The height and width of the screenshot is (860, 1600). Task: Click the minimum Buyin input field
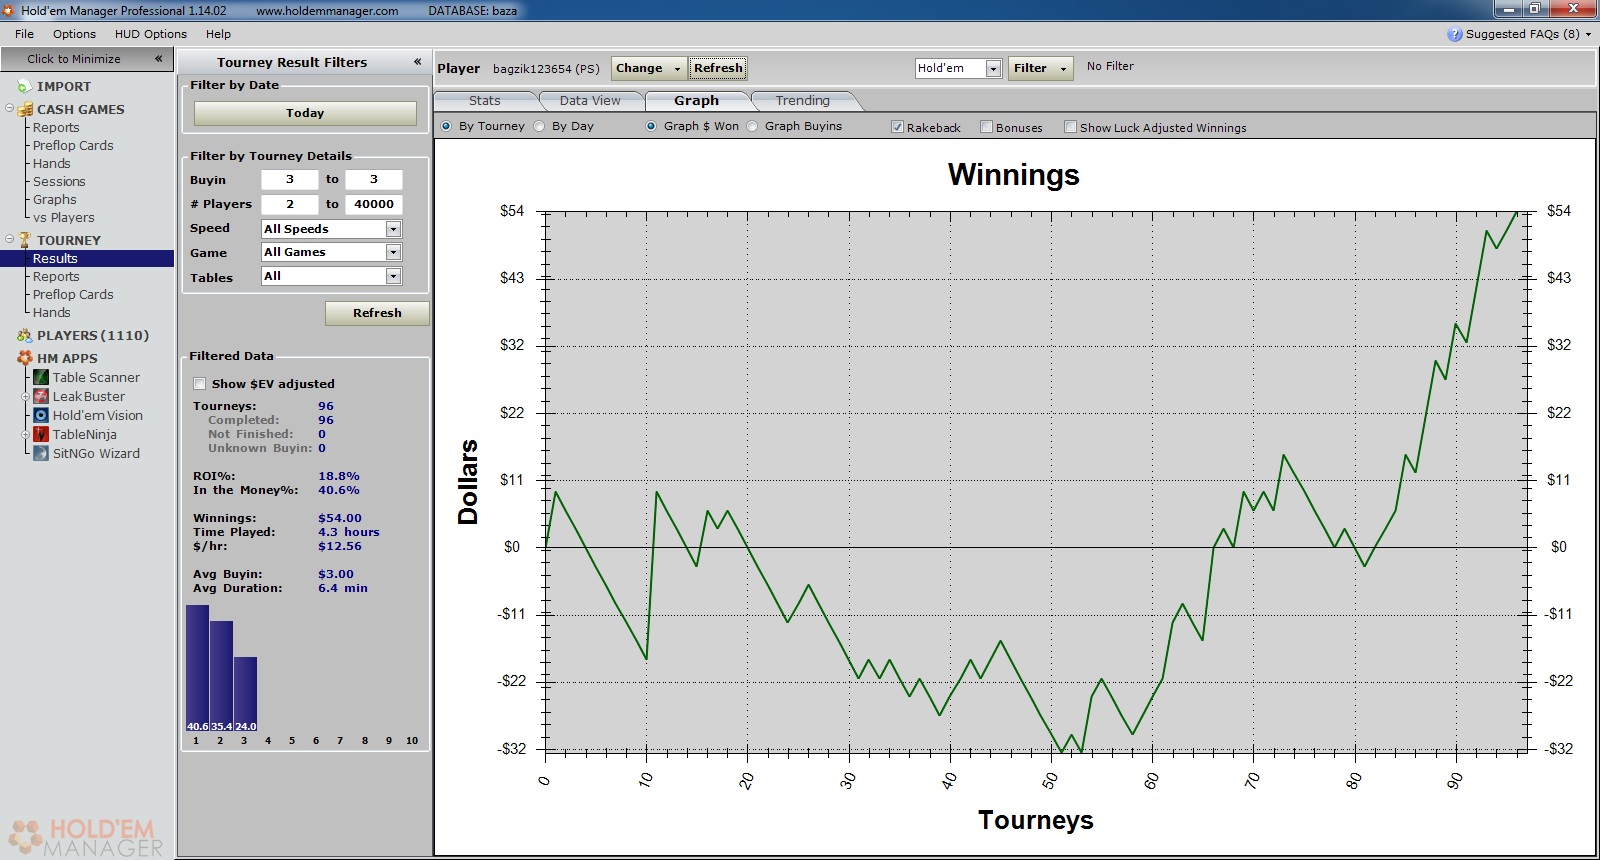tap(289, 180)
